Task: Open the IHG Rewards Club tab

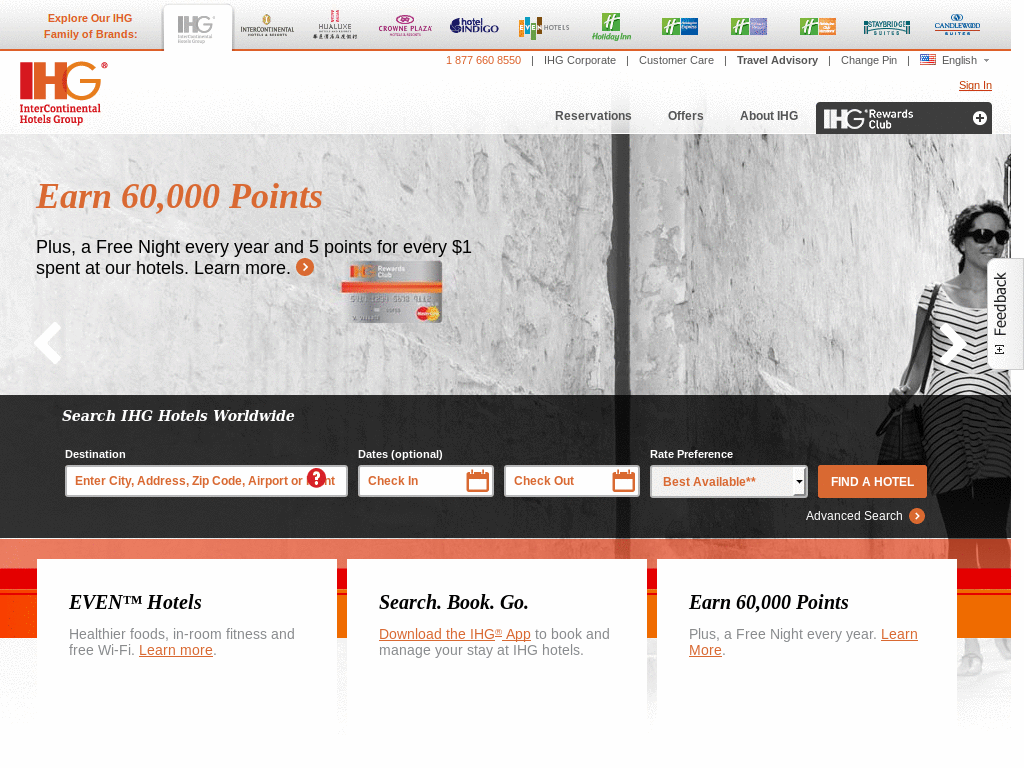Action: pos(903,118)
